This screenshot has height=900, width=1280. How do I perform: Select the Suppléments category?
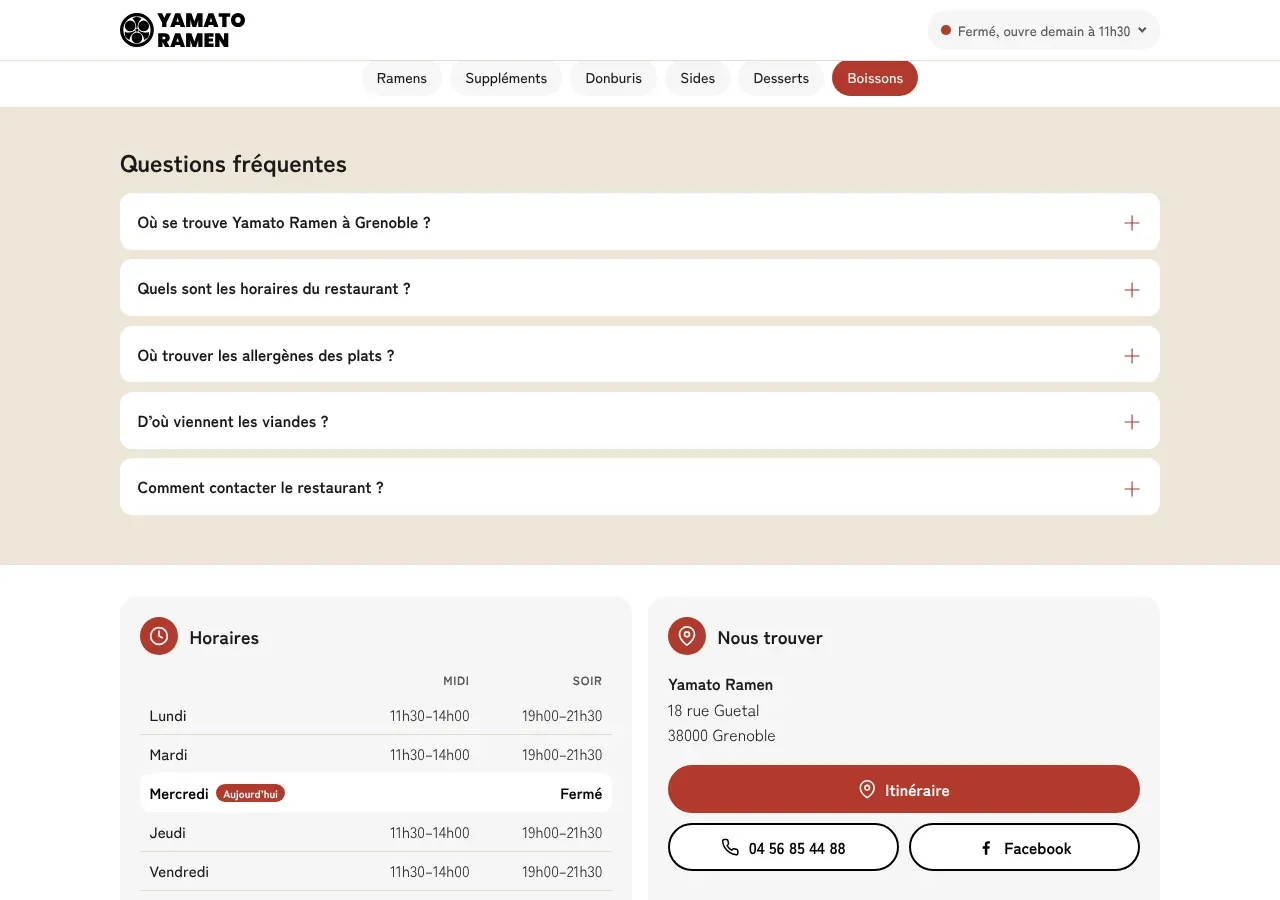point(506,78)
